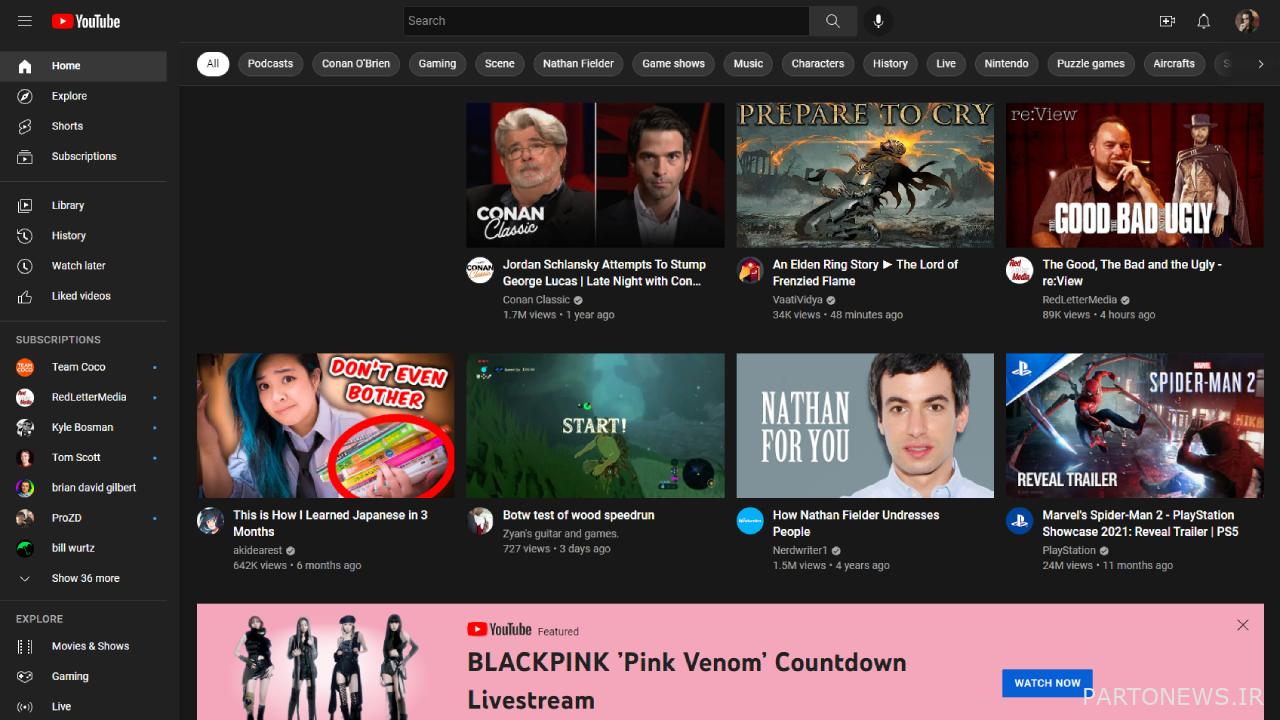Open the account avatar menu
The image size is (1280, 720).
tap(1247, 21)
